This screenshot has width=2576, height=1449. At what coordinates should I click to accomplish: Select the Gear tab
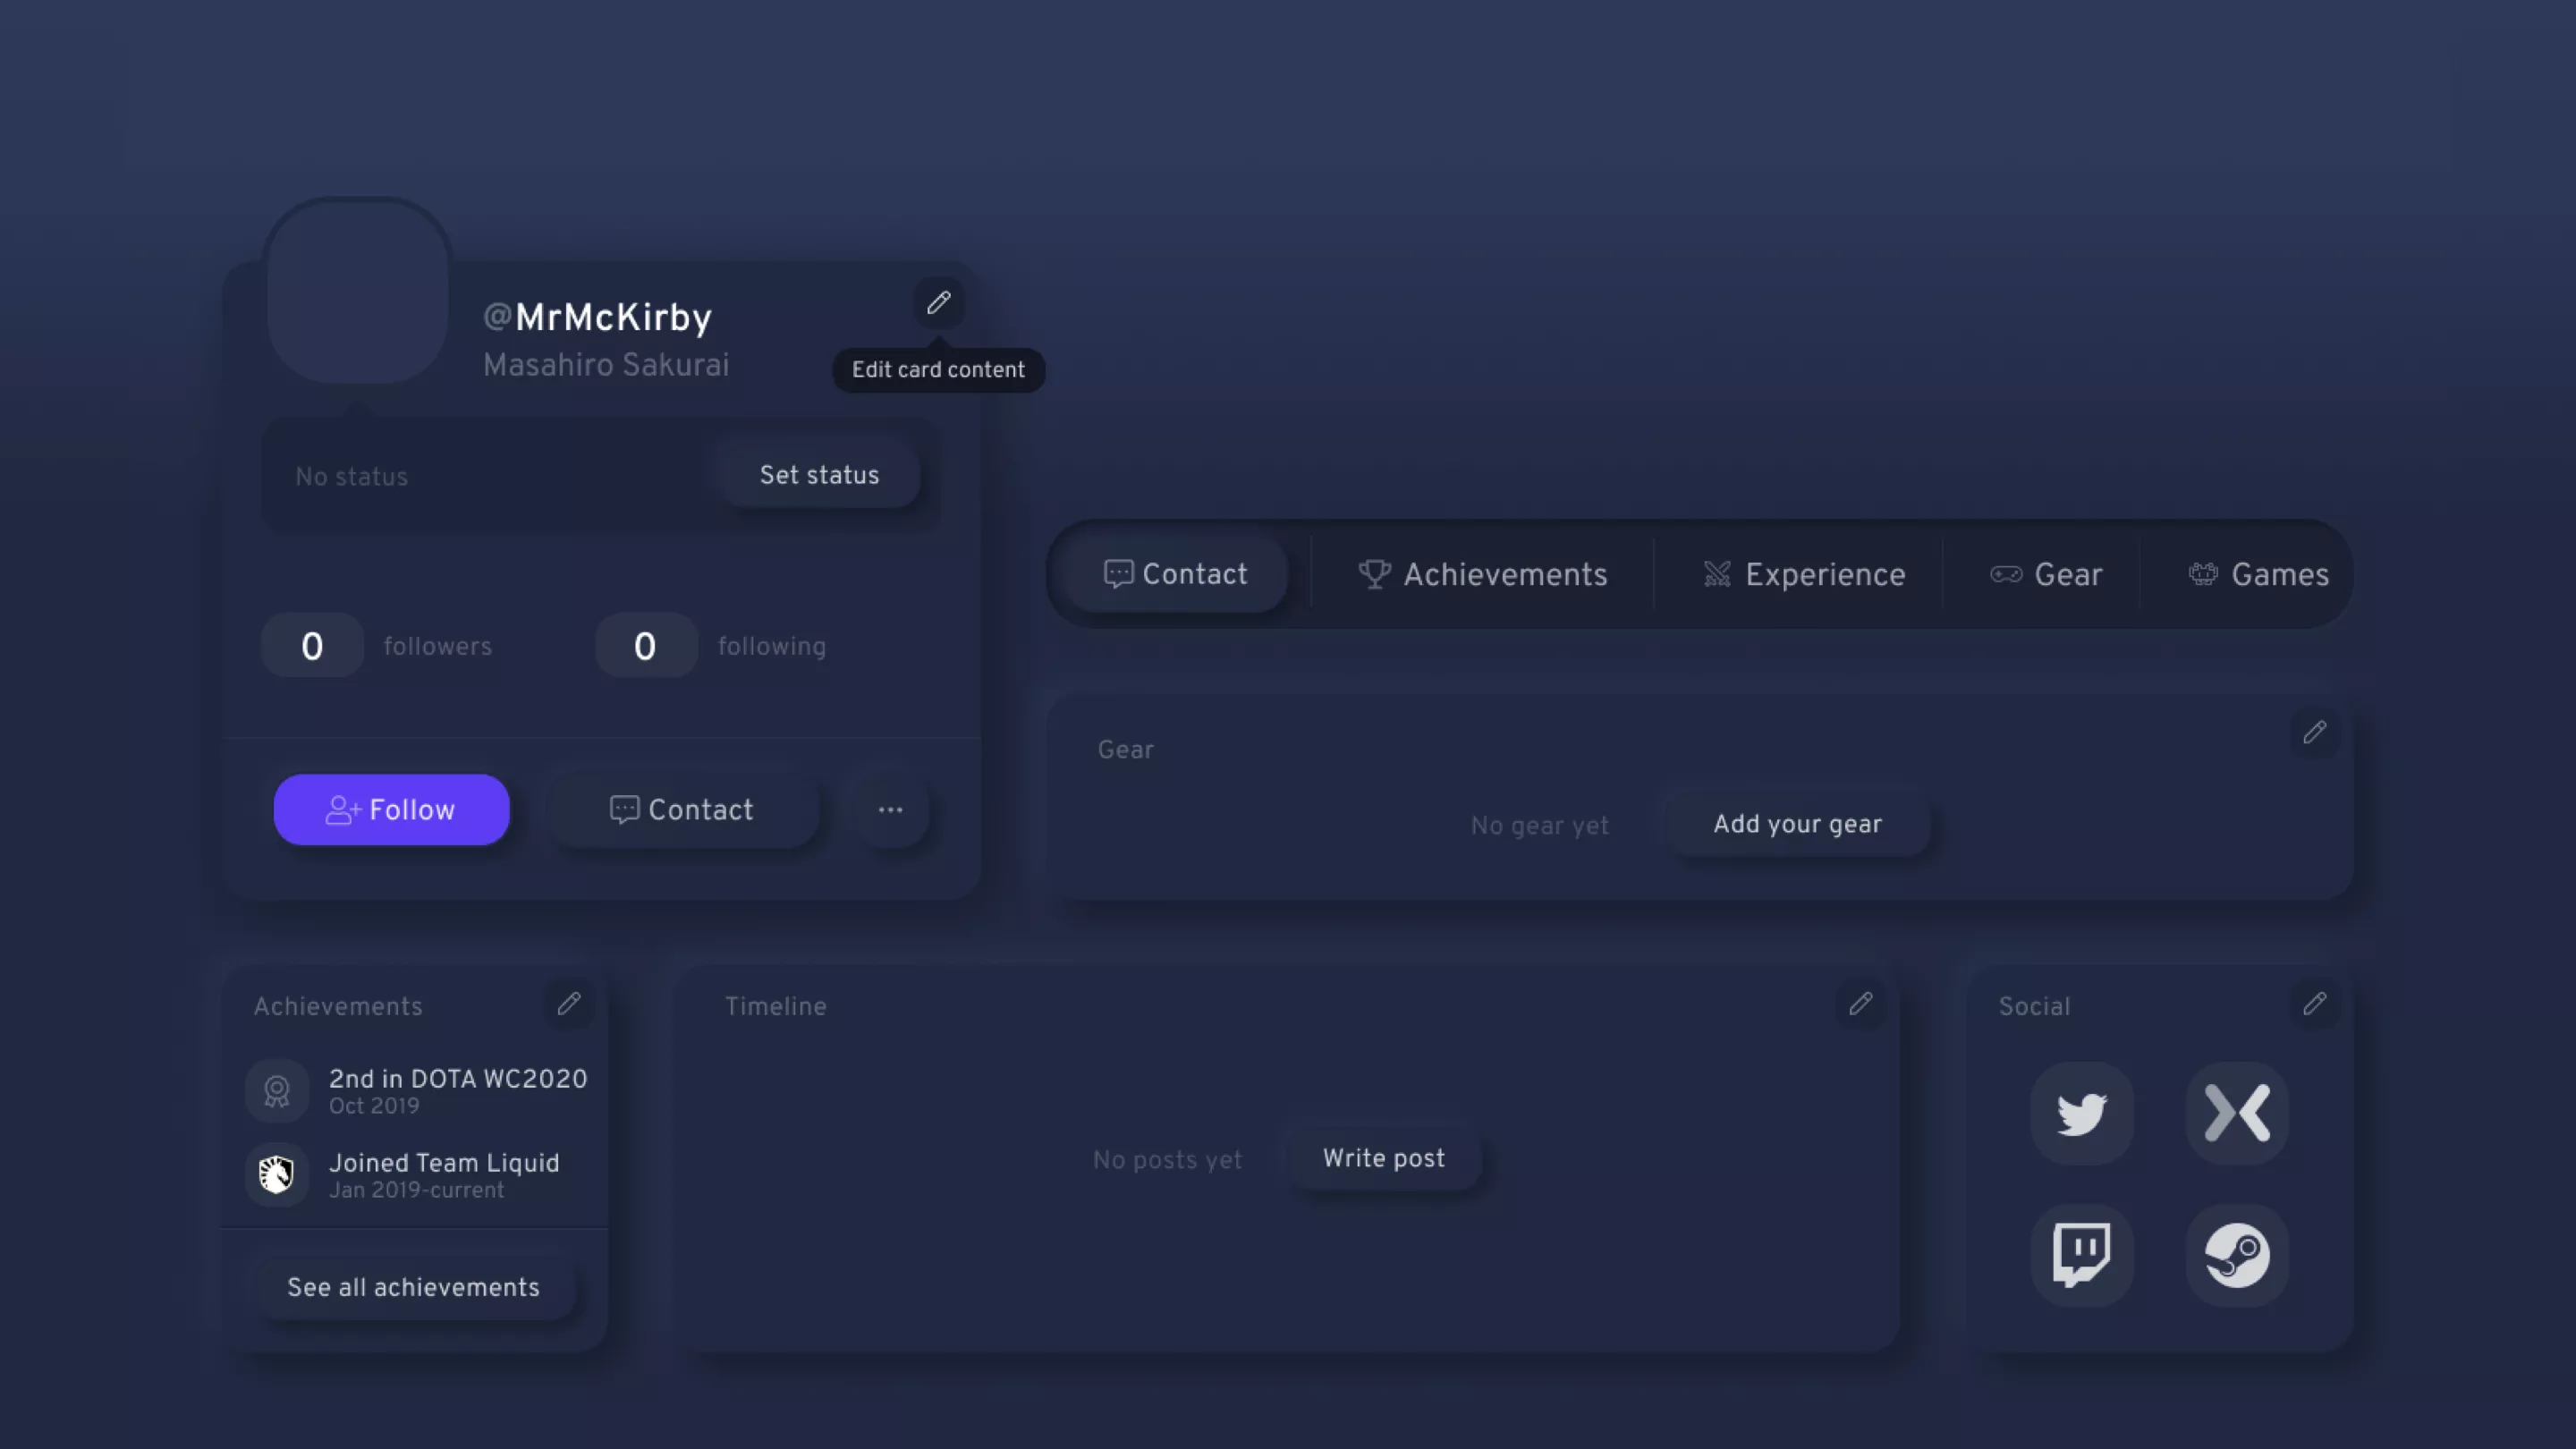[x=2046, y=574]
